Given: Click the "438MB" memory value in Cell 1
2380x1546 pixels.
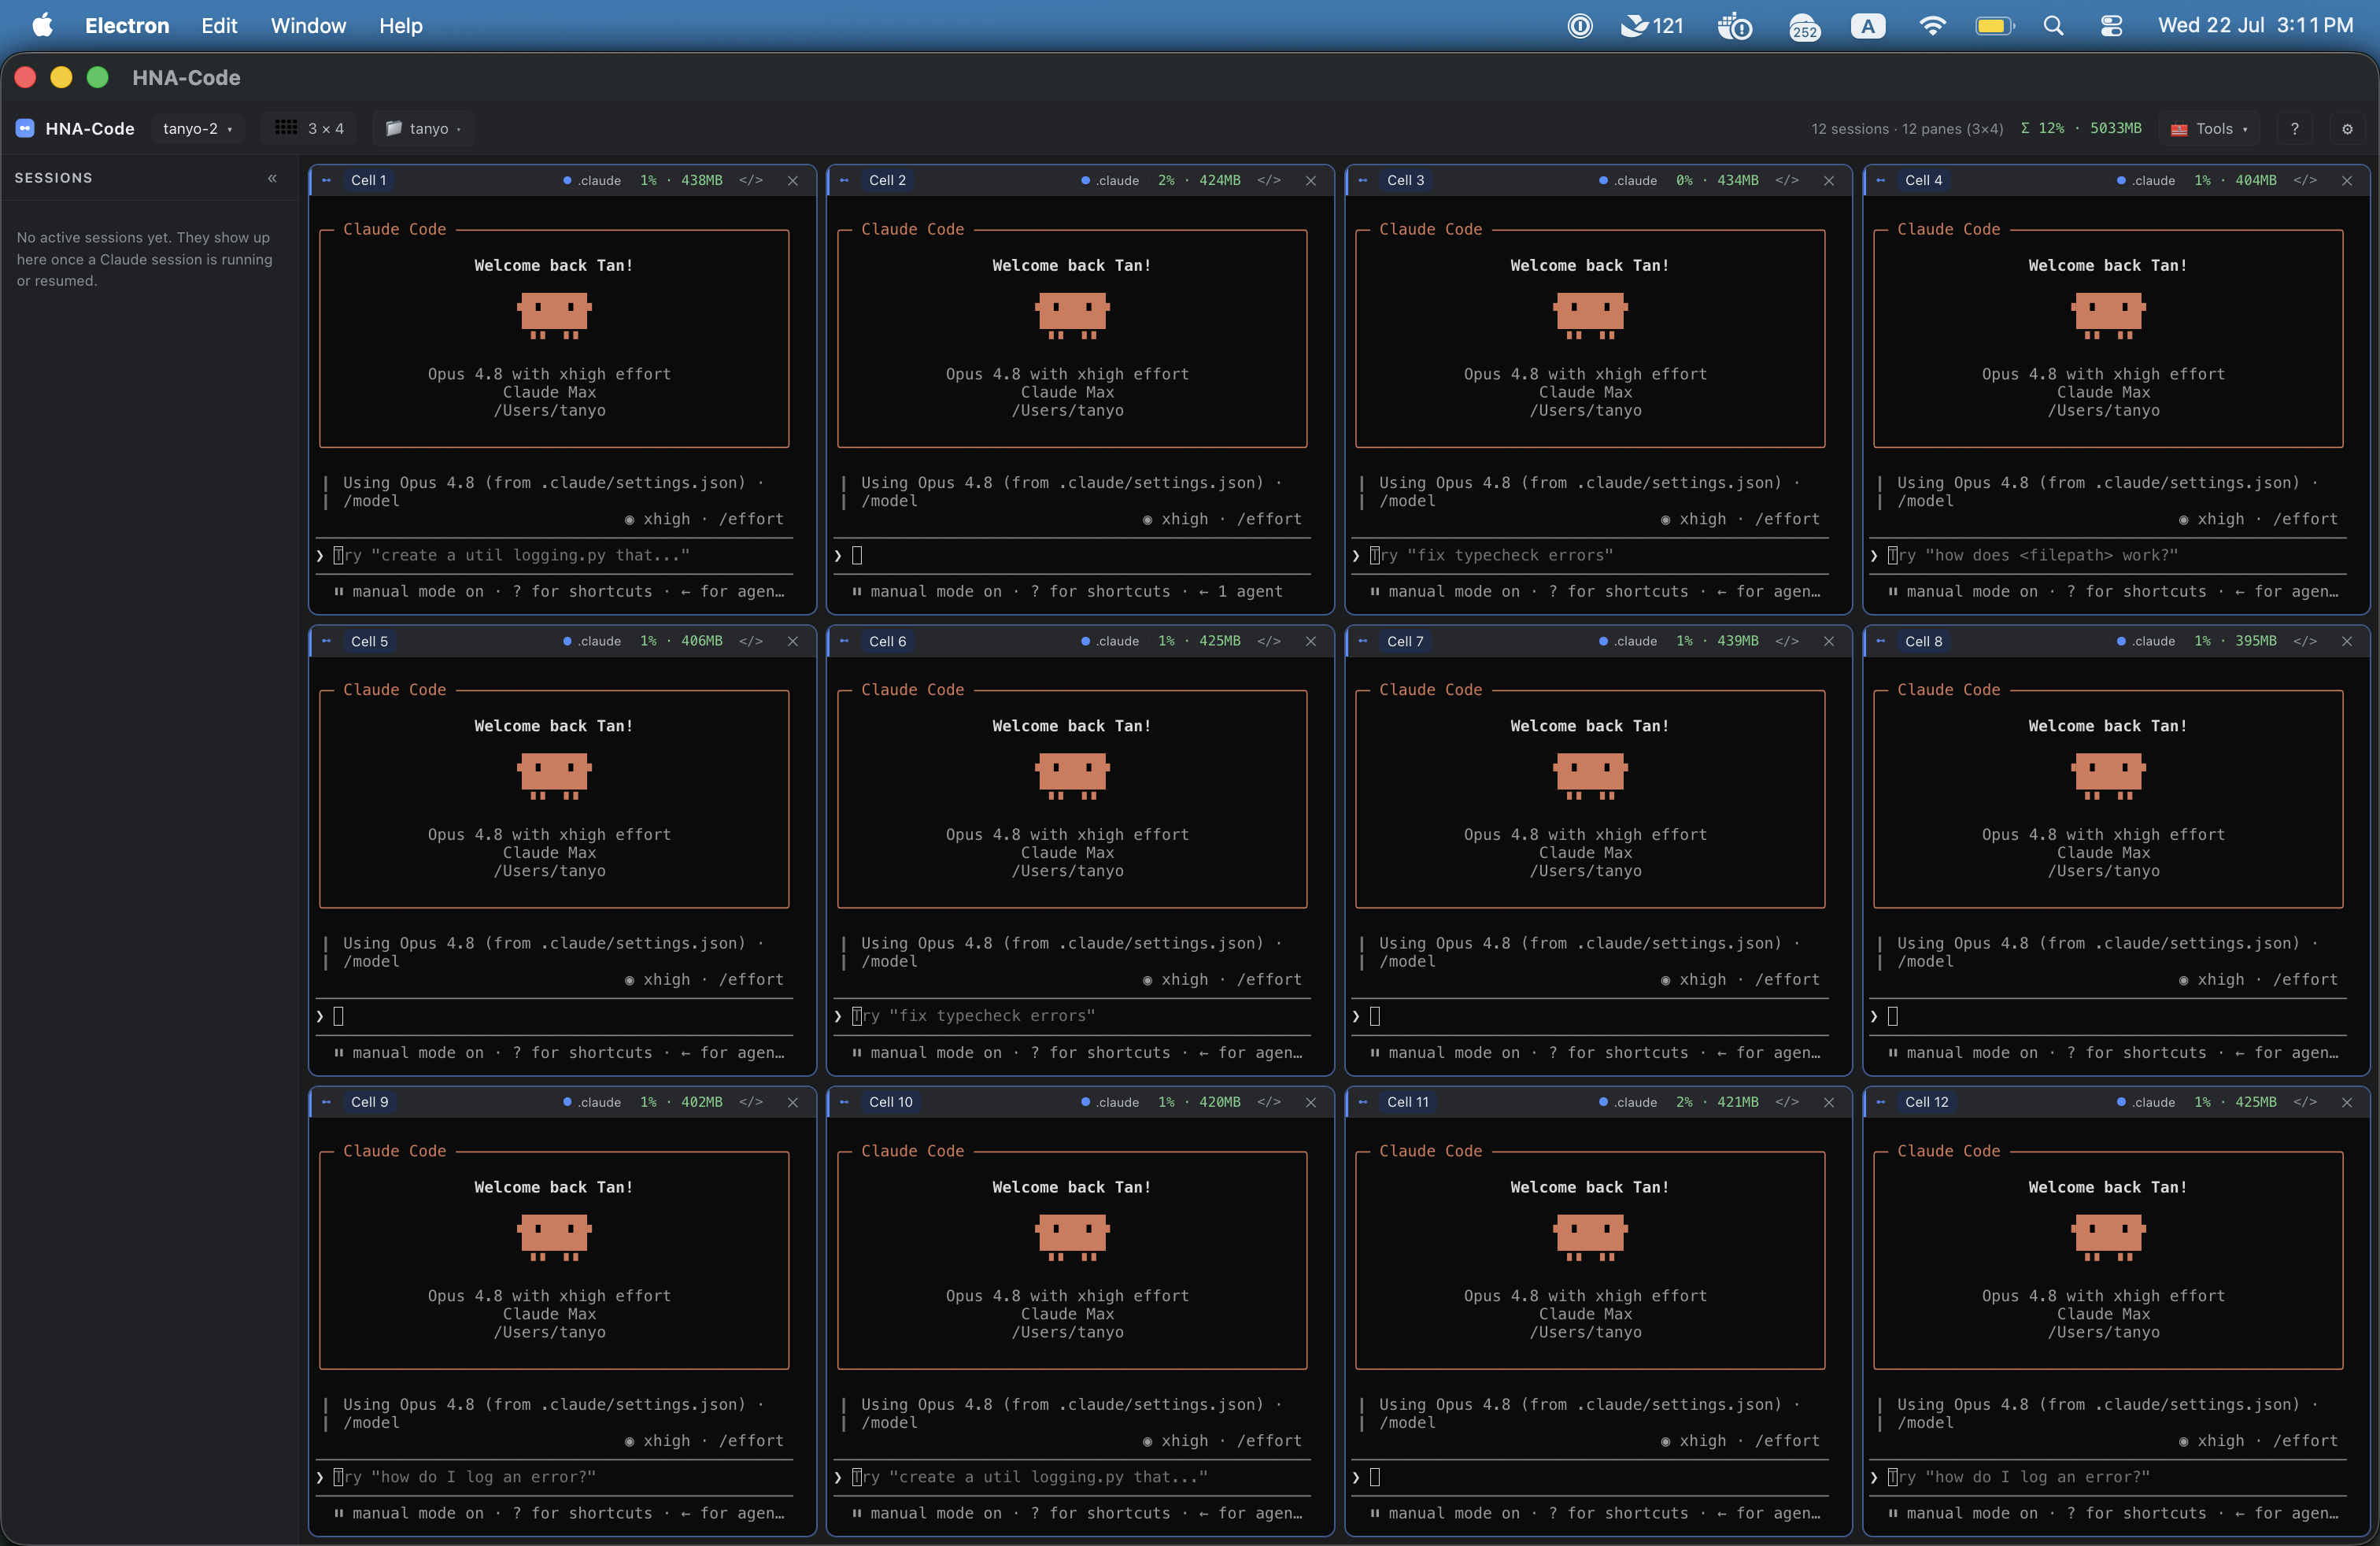Looking at the screenshot, I should pos(701,180).
